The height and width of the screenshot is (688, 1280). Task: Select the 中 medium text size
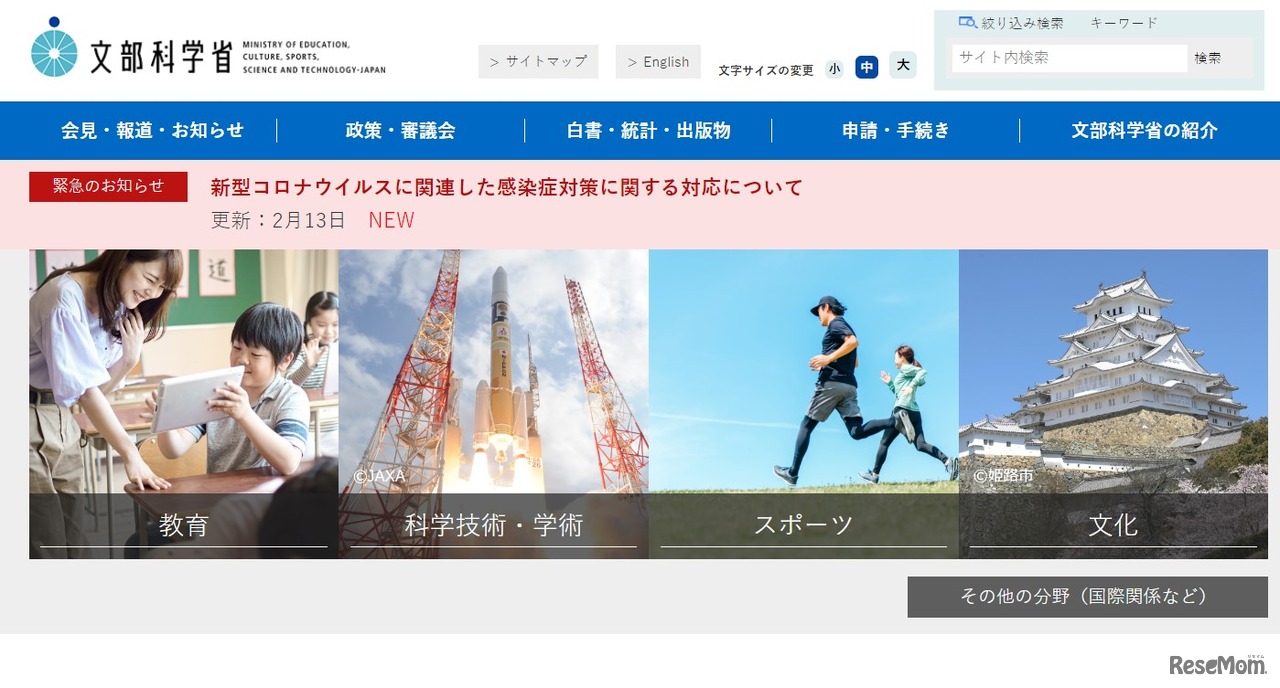pos(867,67)
